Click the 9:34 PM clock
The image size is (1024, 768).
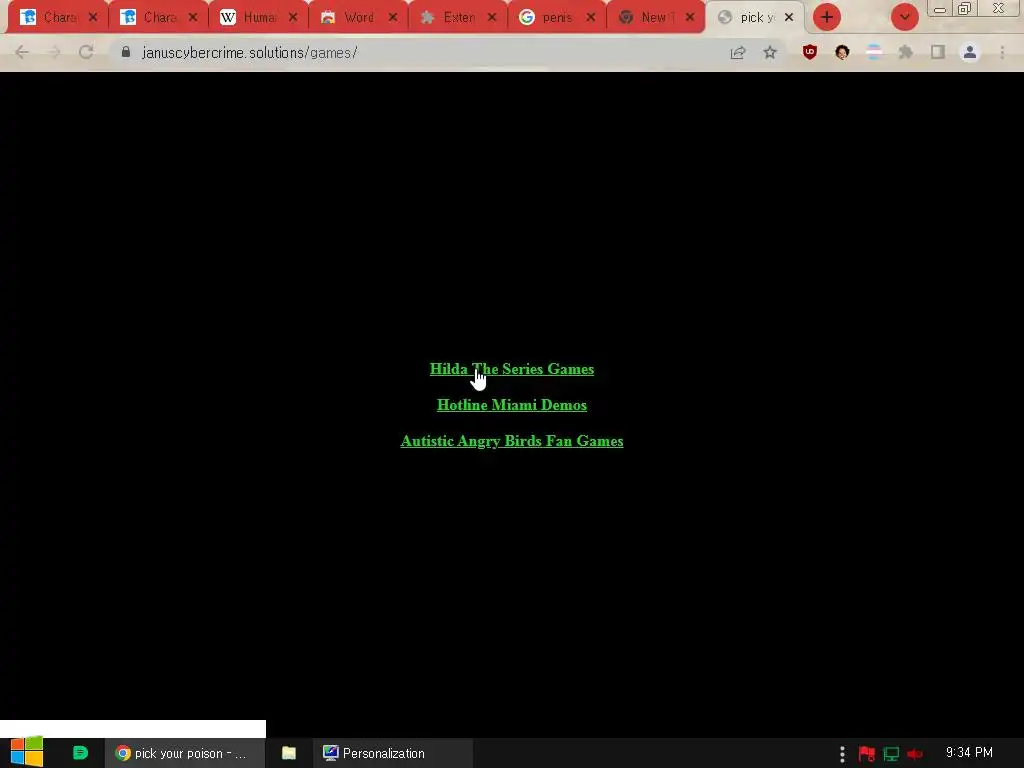tap(969, 752)
